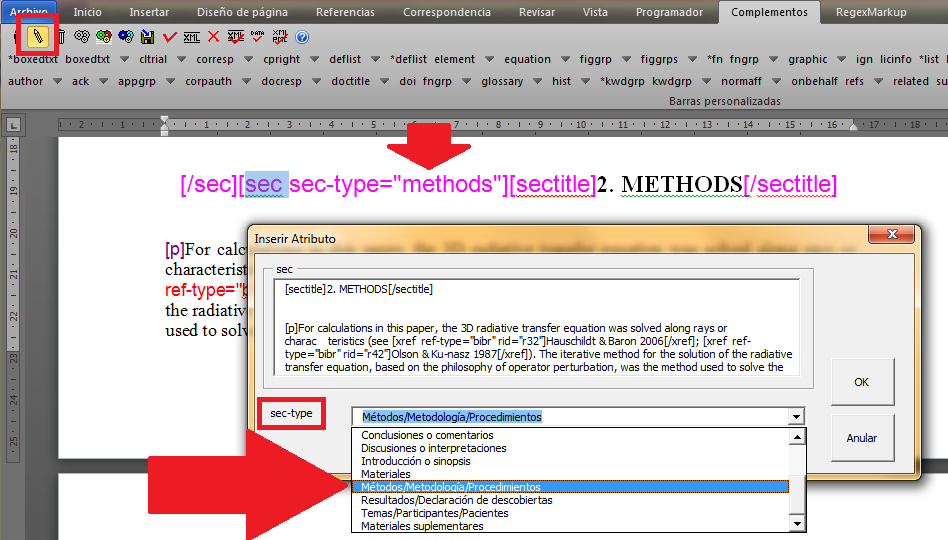This screenshot has height=540, width=948.
Task: Click the trash can delete icon
Action: click(x=60, y=37)
